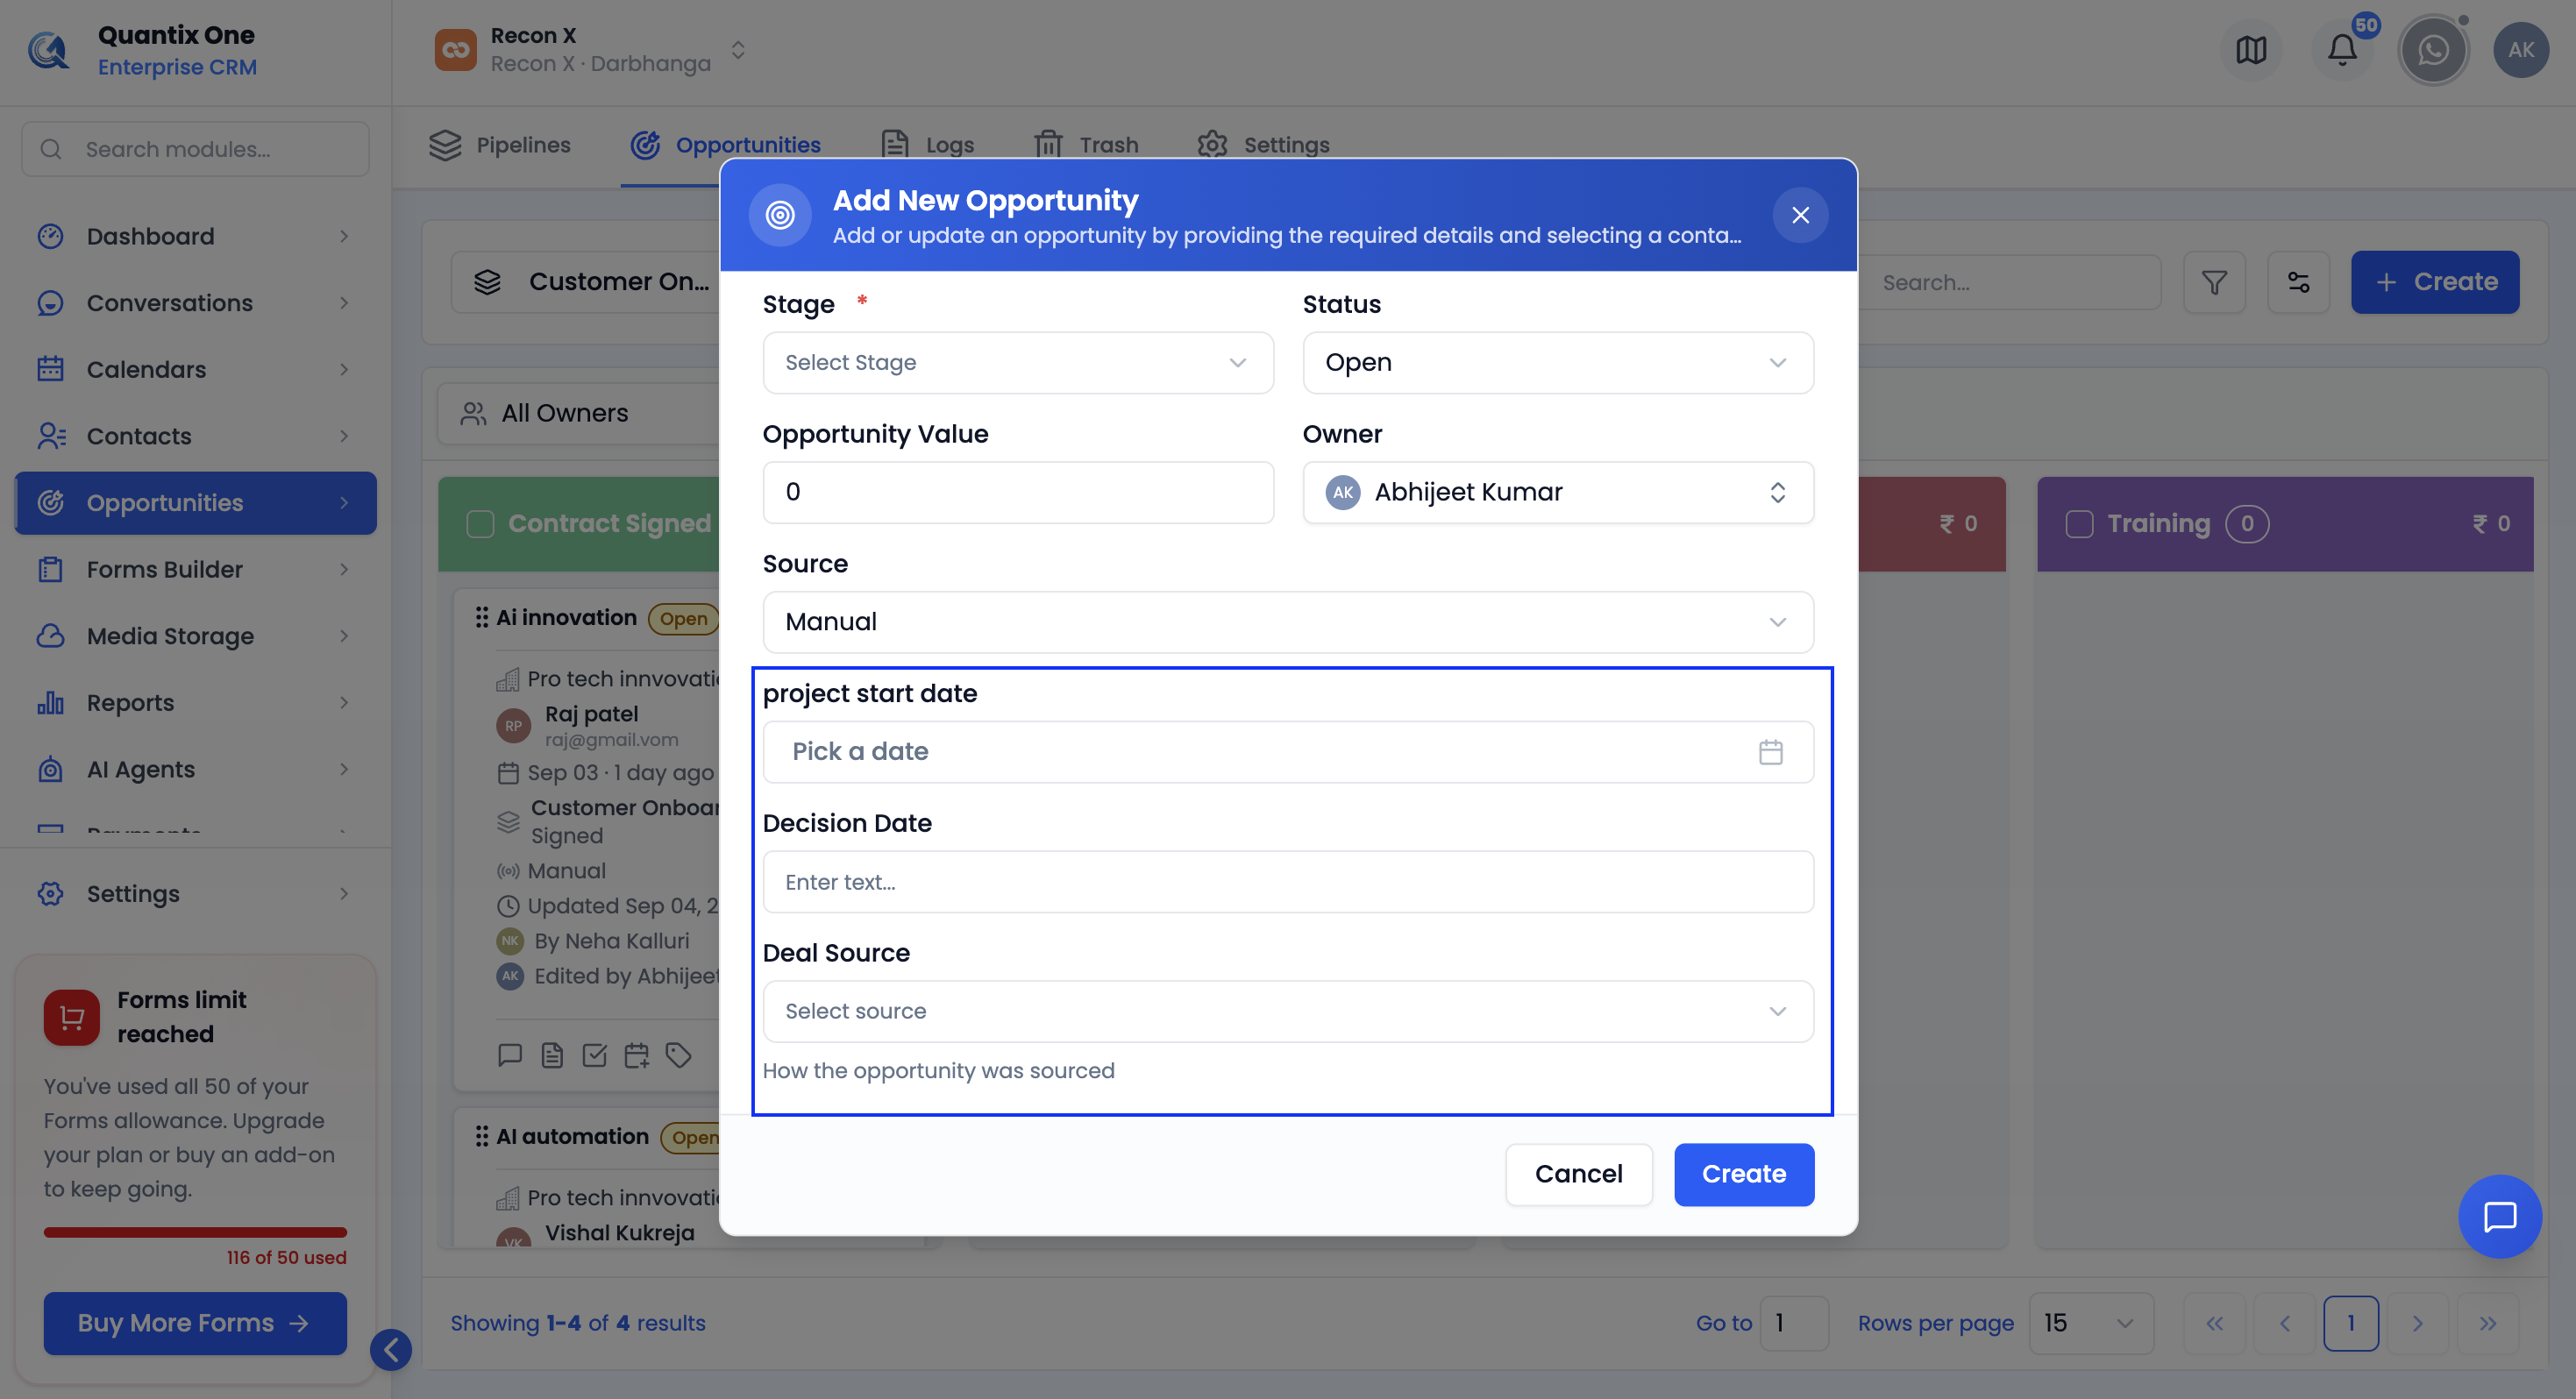The height and width of the screenshot is (1399, 2576).
Task: Click drag handle of AI automation card
Action: [x=481, y=1136]
